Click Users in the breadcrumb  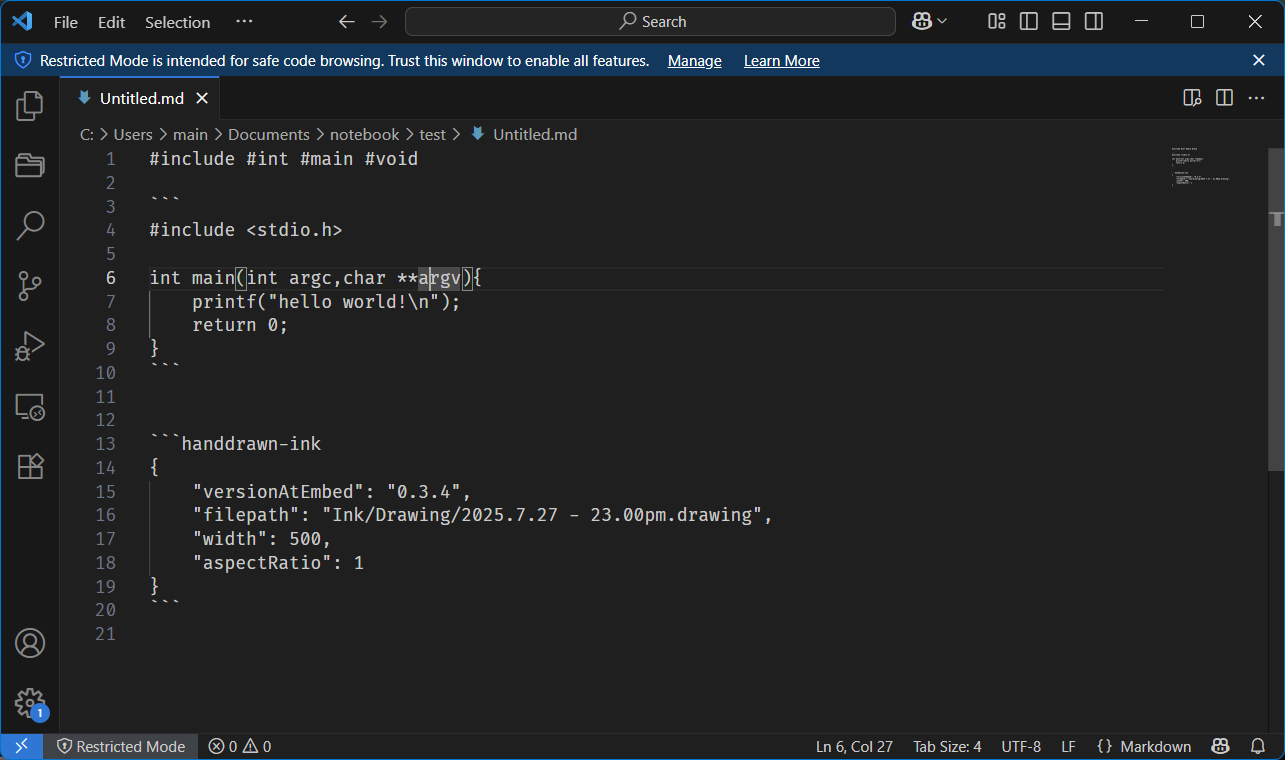click(133, 134)
